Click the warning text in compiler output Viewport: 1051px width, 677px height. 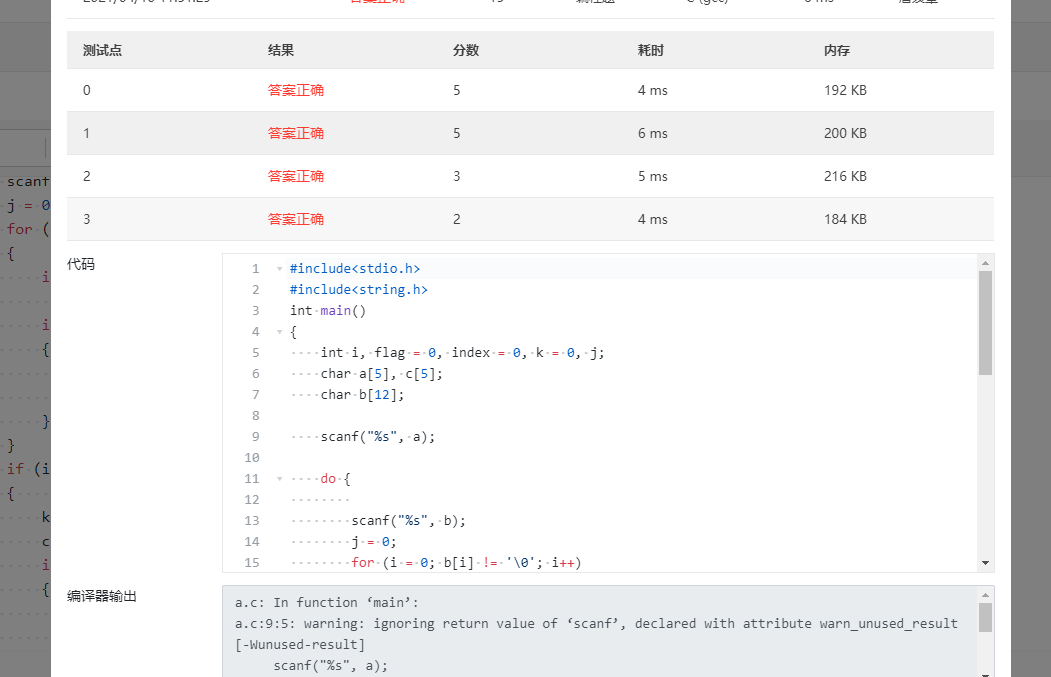click(596, 634)
